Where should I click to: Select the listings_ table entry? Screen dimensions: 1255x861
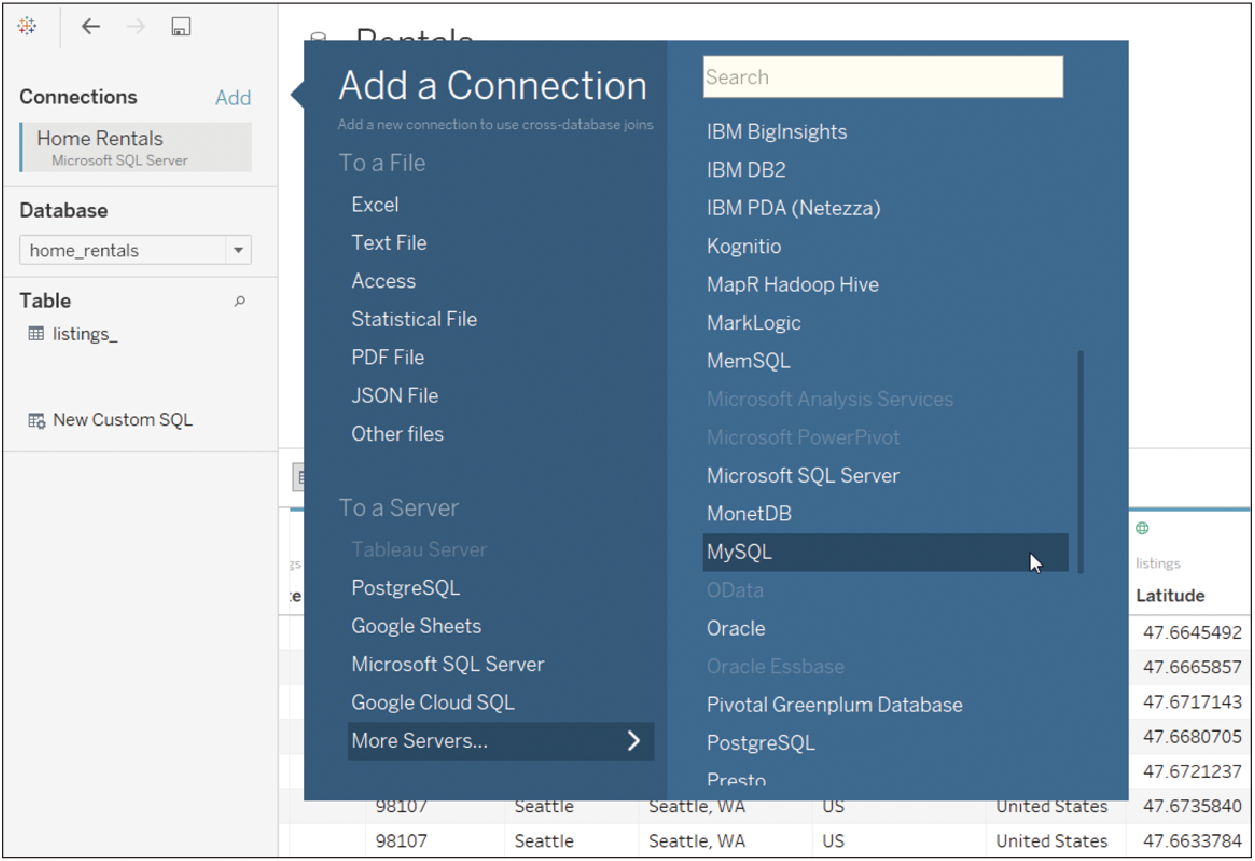(85, 334)
